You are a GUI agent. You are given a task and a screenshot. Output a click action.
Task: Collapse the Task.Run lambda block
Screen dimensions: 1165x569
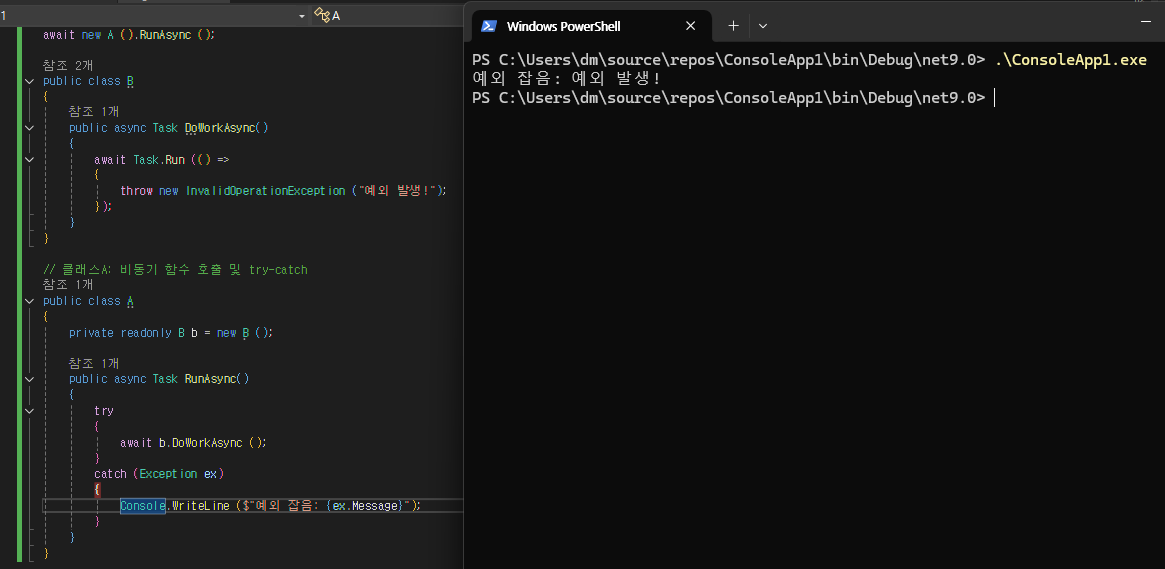(29, 160)
